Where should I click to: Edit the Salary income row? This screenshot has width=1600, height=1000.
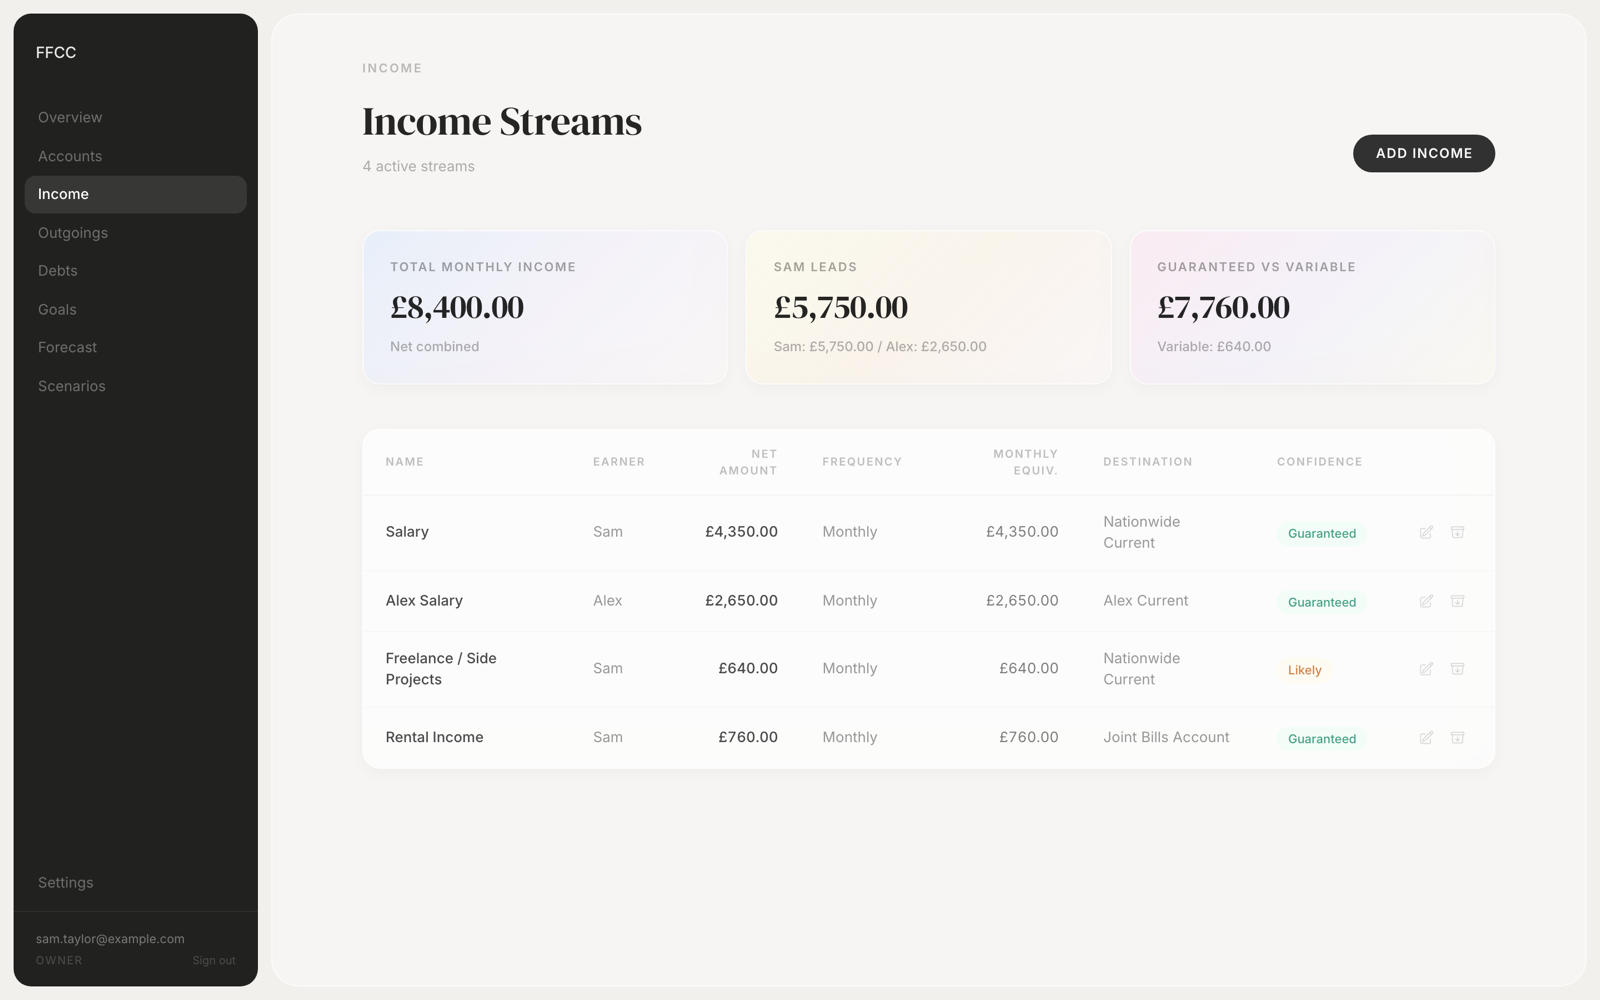[1426, 532]
